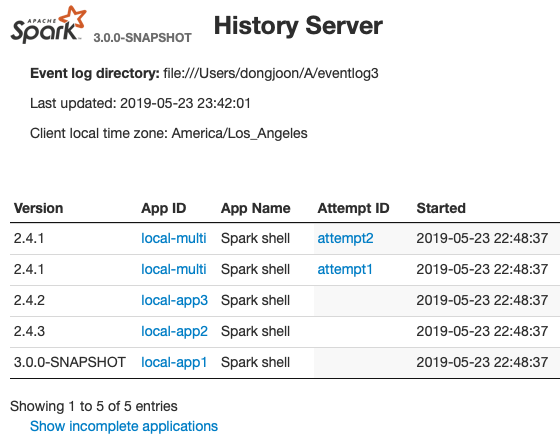
Task: Sort table by Attempt ID column
Action: pyautogui.click(x=353, y=208)
